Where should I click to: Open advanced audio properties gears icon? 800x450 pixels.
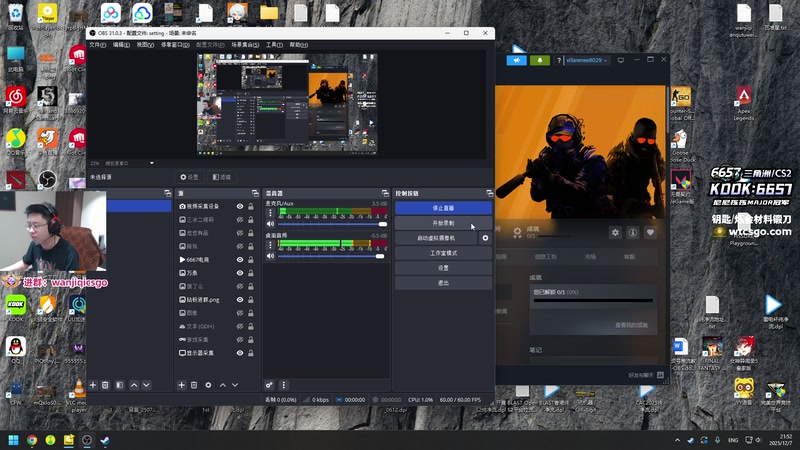pos(269,385)
